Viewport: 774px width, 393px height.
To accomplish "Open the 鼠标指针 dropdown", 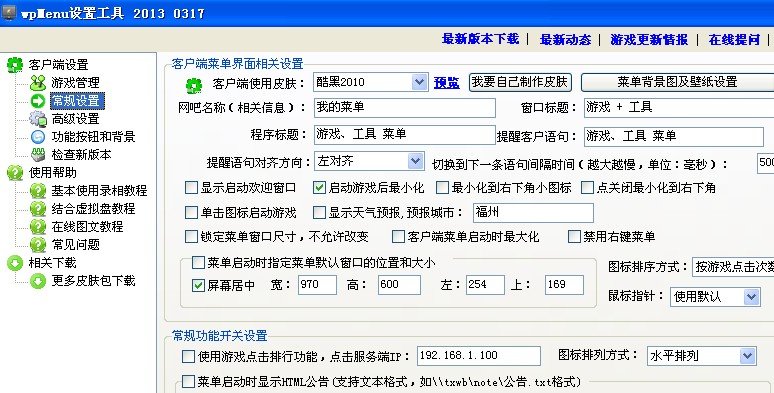I will point(751,297).
